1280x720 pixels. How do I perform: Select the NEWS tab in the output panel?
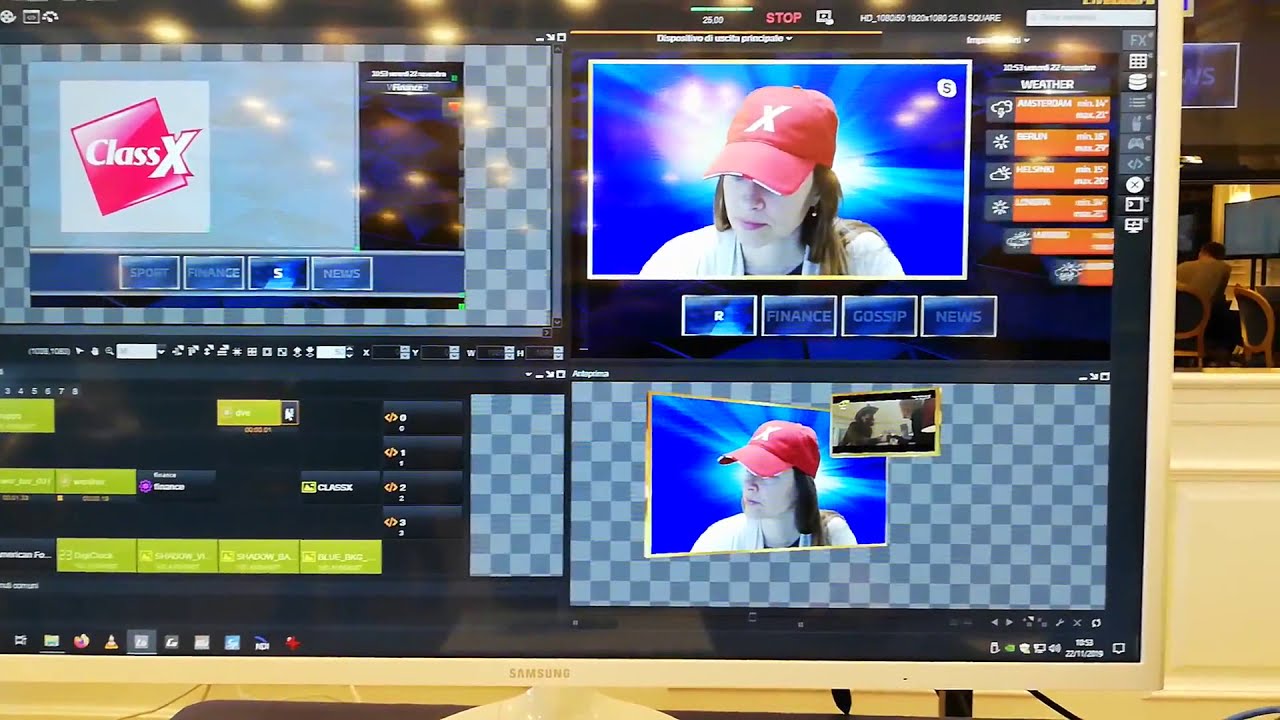pos(958,315)
